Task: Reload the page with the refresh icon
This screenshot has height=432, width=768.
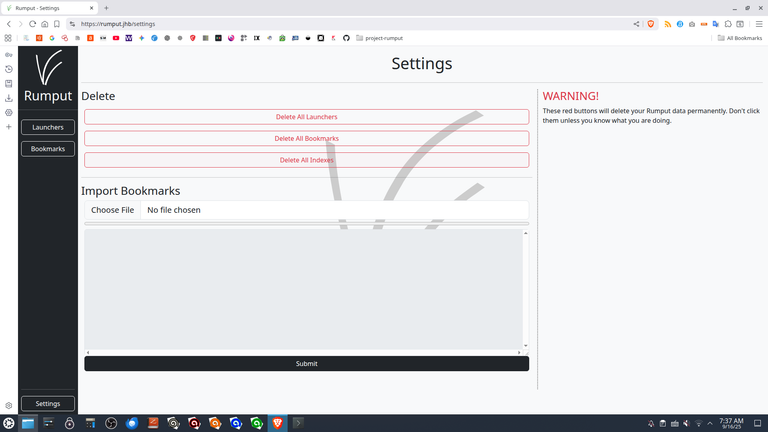Action: tap(33, 23)
